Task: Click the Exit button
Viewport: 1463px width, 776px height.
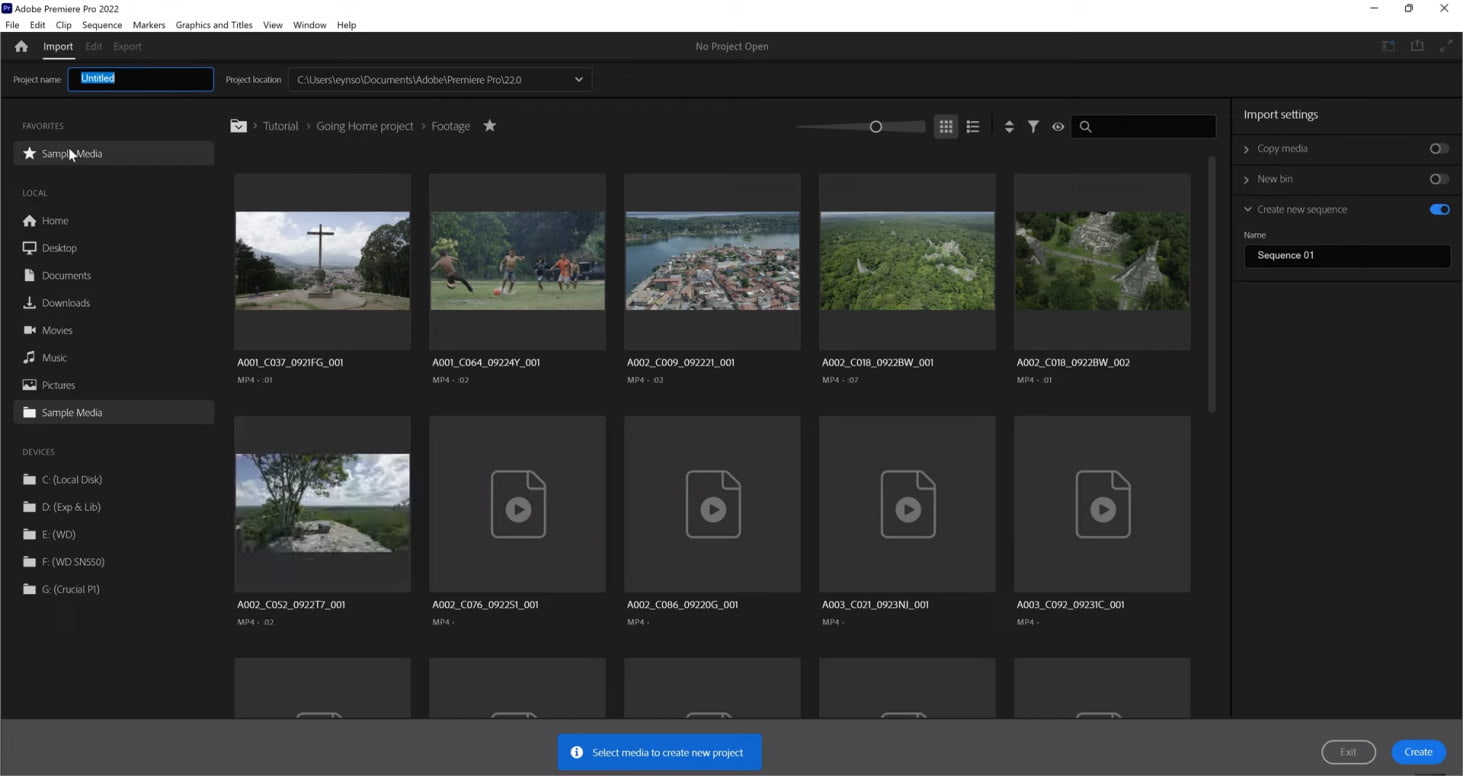Action: coord(1348,752)
